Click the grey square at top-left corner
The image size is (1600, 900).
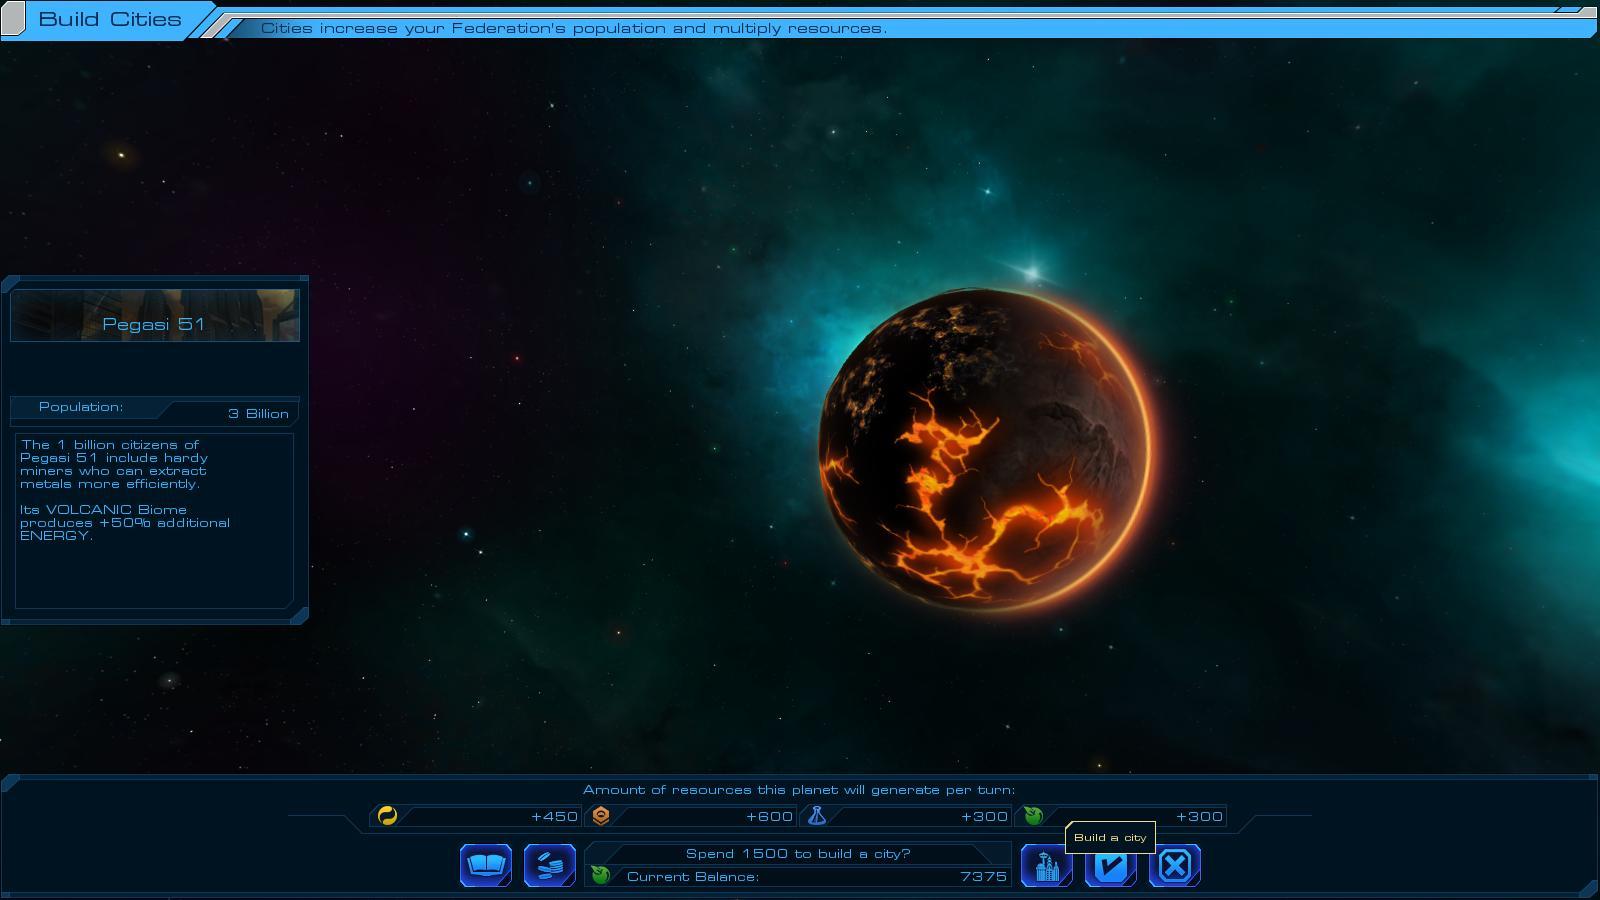tap(13, 19)
